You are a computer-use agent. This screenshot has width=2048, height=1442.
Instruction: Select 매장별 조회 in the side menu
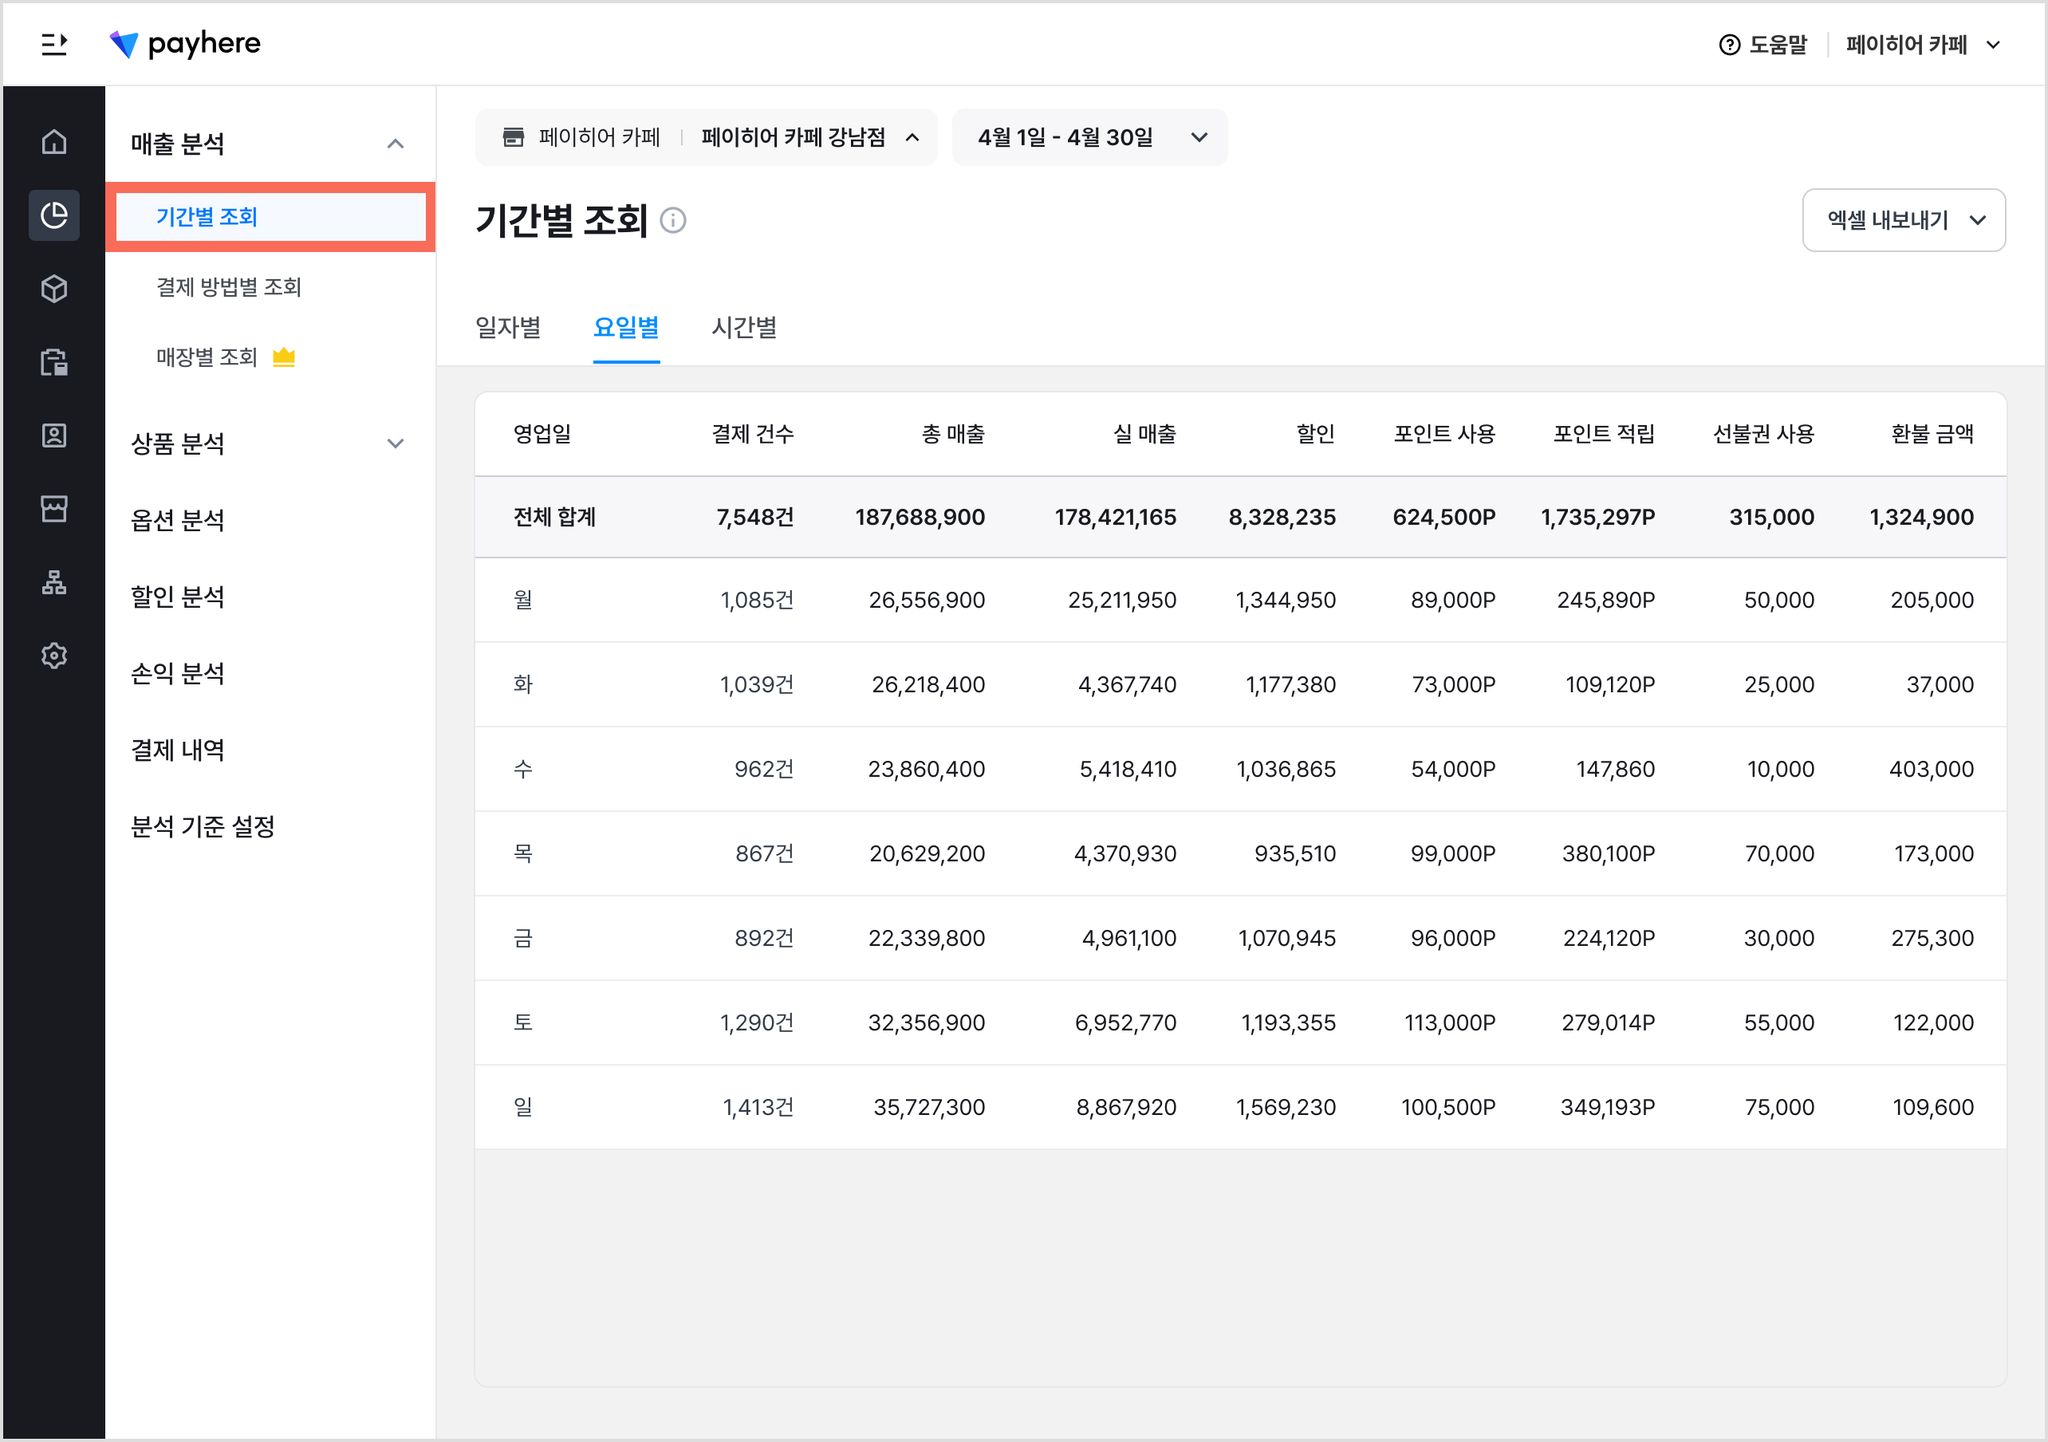pos(207,357)
